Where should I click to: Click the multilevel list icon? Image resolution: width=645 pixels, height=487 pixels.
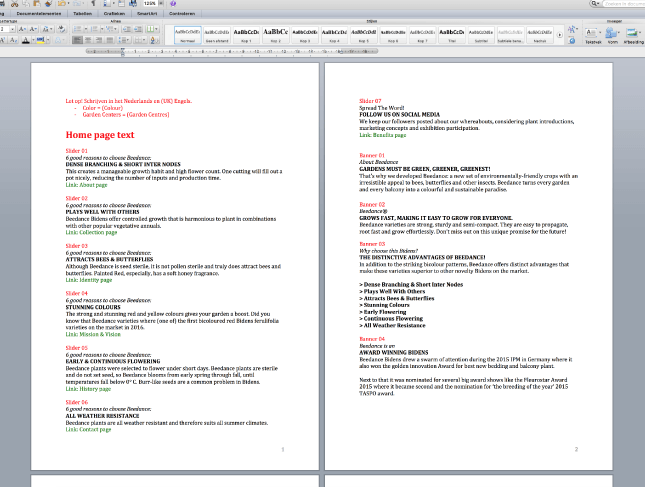(109, 29)
